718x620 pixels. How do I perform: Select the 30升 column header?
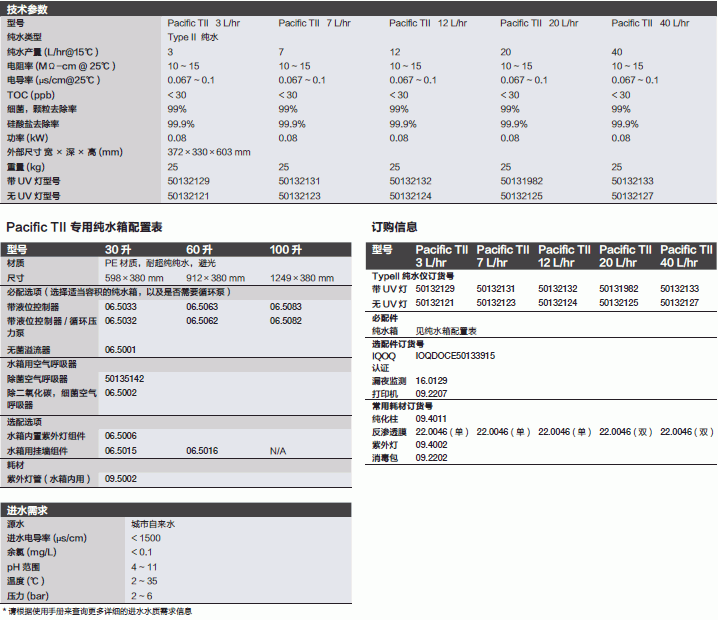[x=118, y=250]
